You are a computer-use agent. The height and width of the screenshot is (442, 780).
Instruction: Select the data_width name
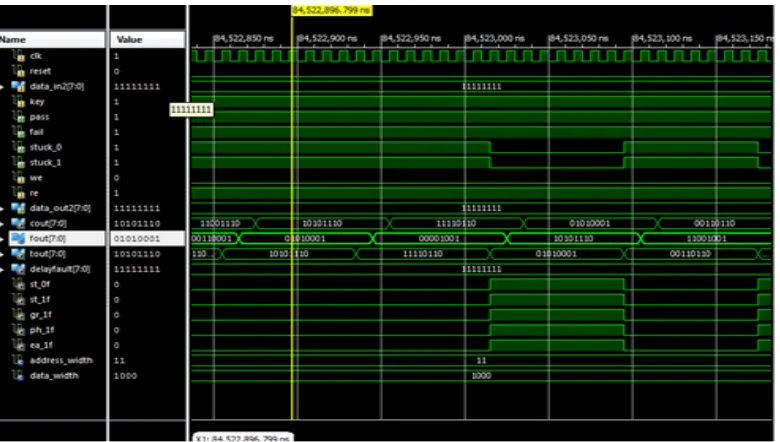coord(54,376)
